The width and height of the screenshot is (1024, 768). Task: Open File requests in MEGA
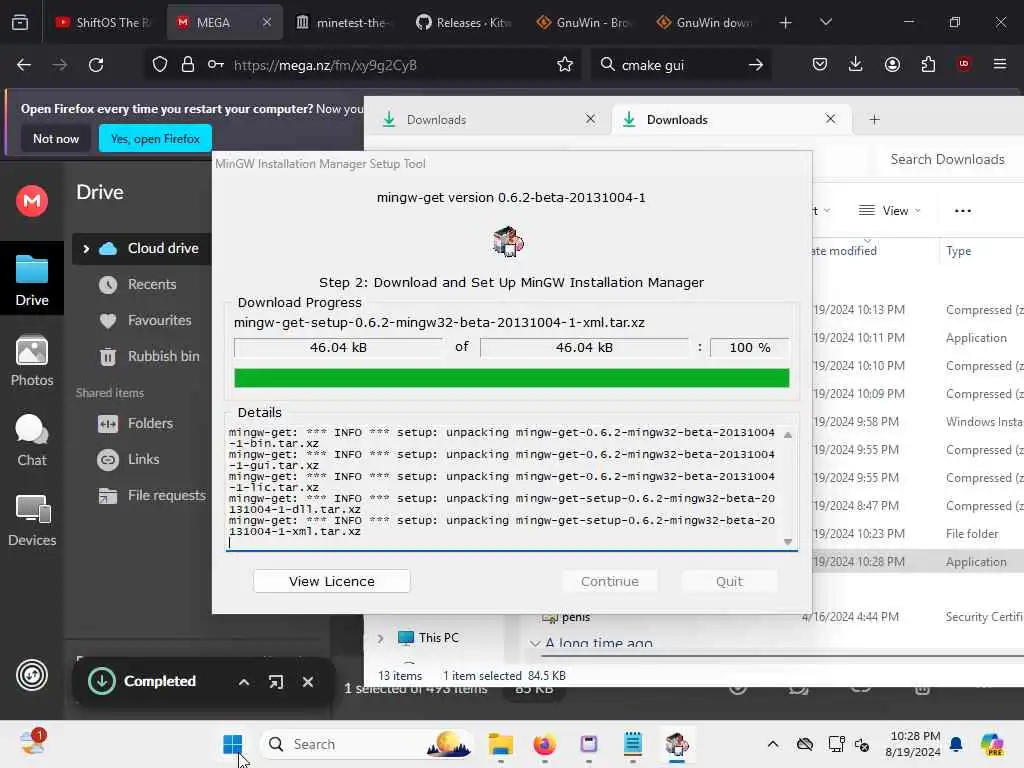click(167, 495)
